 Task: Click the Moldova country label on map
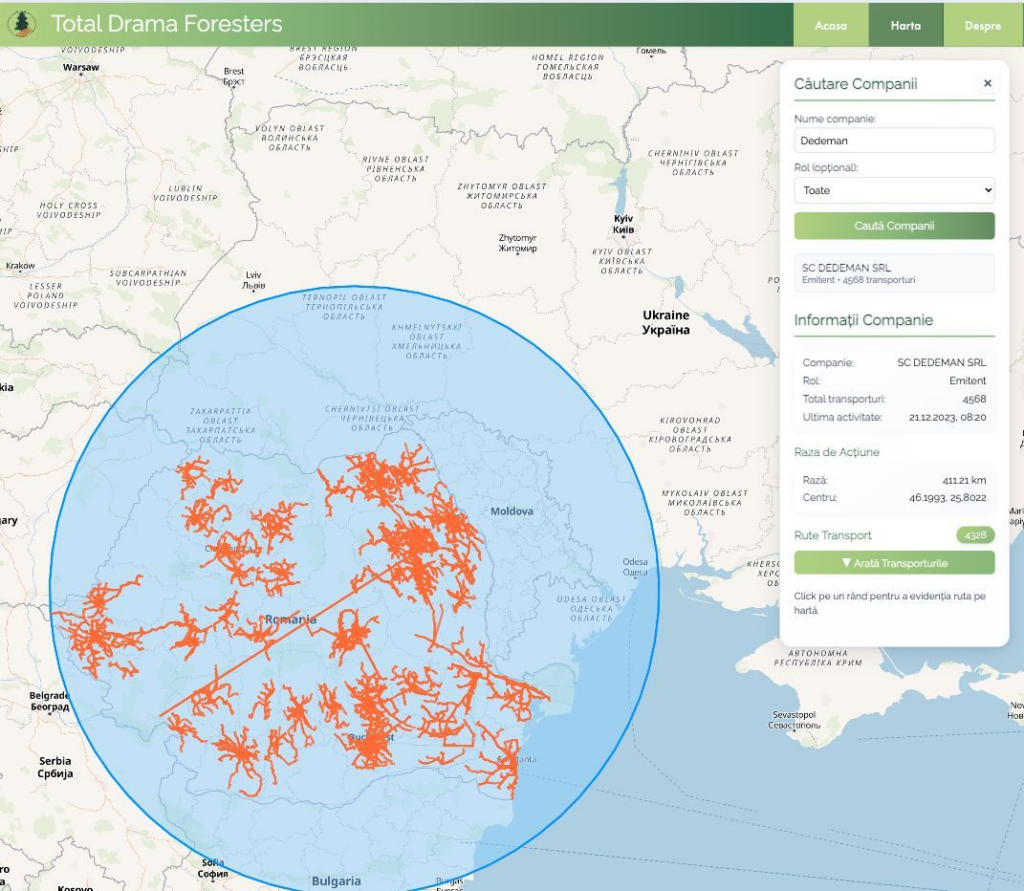pos(511,512)
